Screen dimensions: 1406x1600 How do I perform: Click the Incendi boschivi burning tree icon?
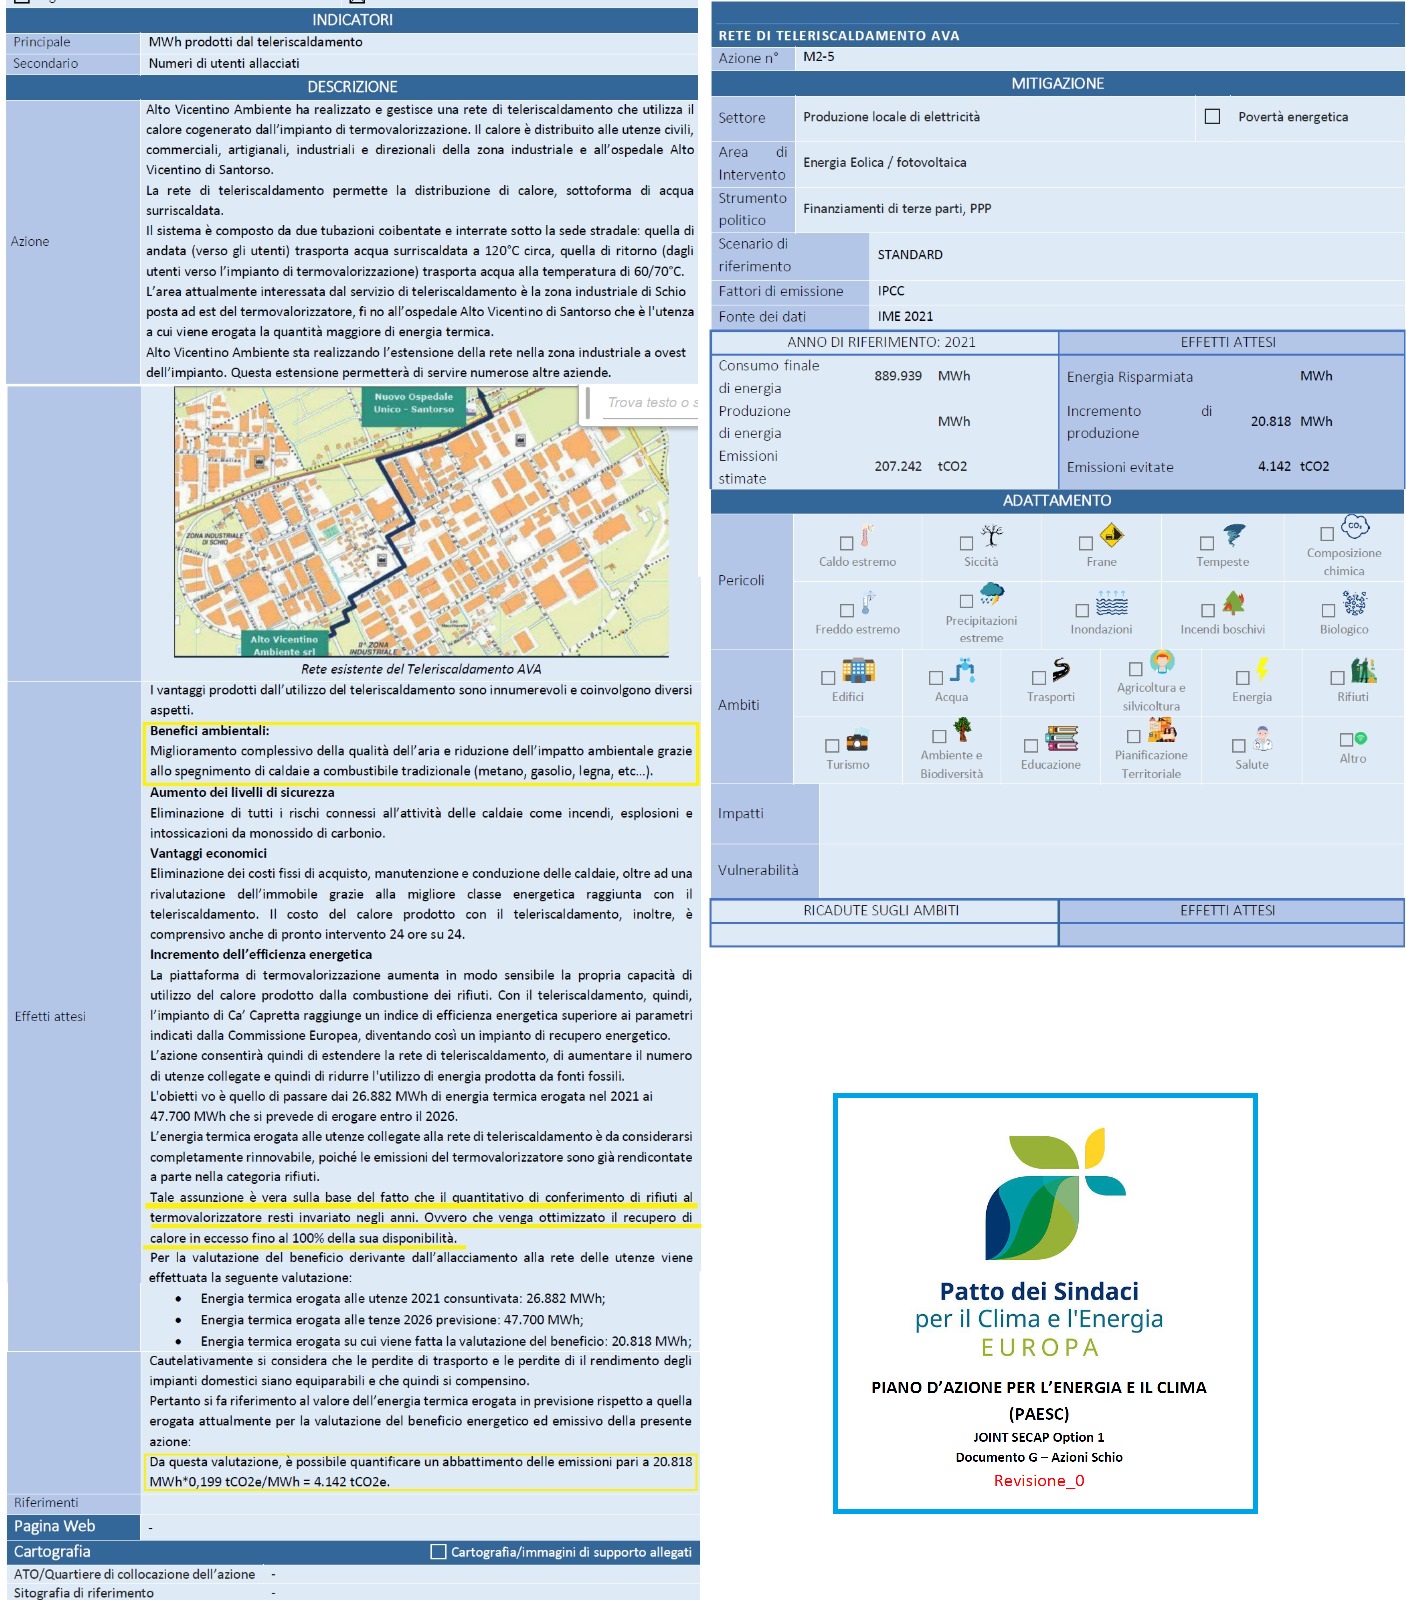1234,603
